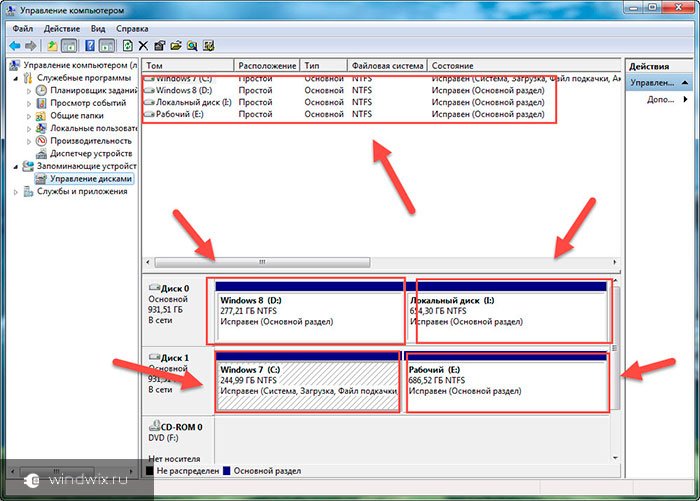The image size is (700, 501).
Task: Click the Open folder toolbar icon
Action: pyautogui.click(x=176, y=46)
